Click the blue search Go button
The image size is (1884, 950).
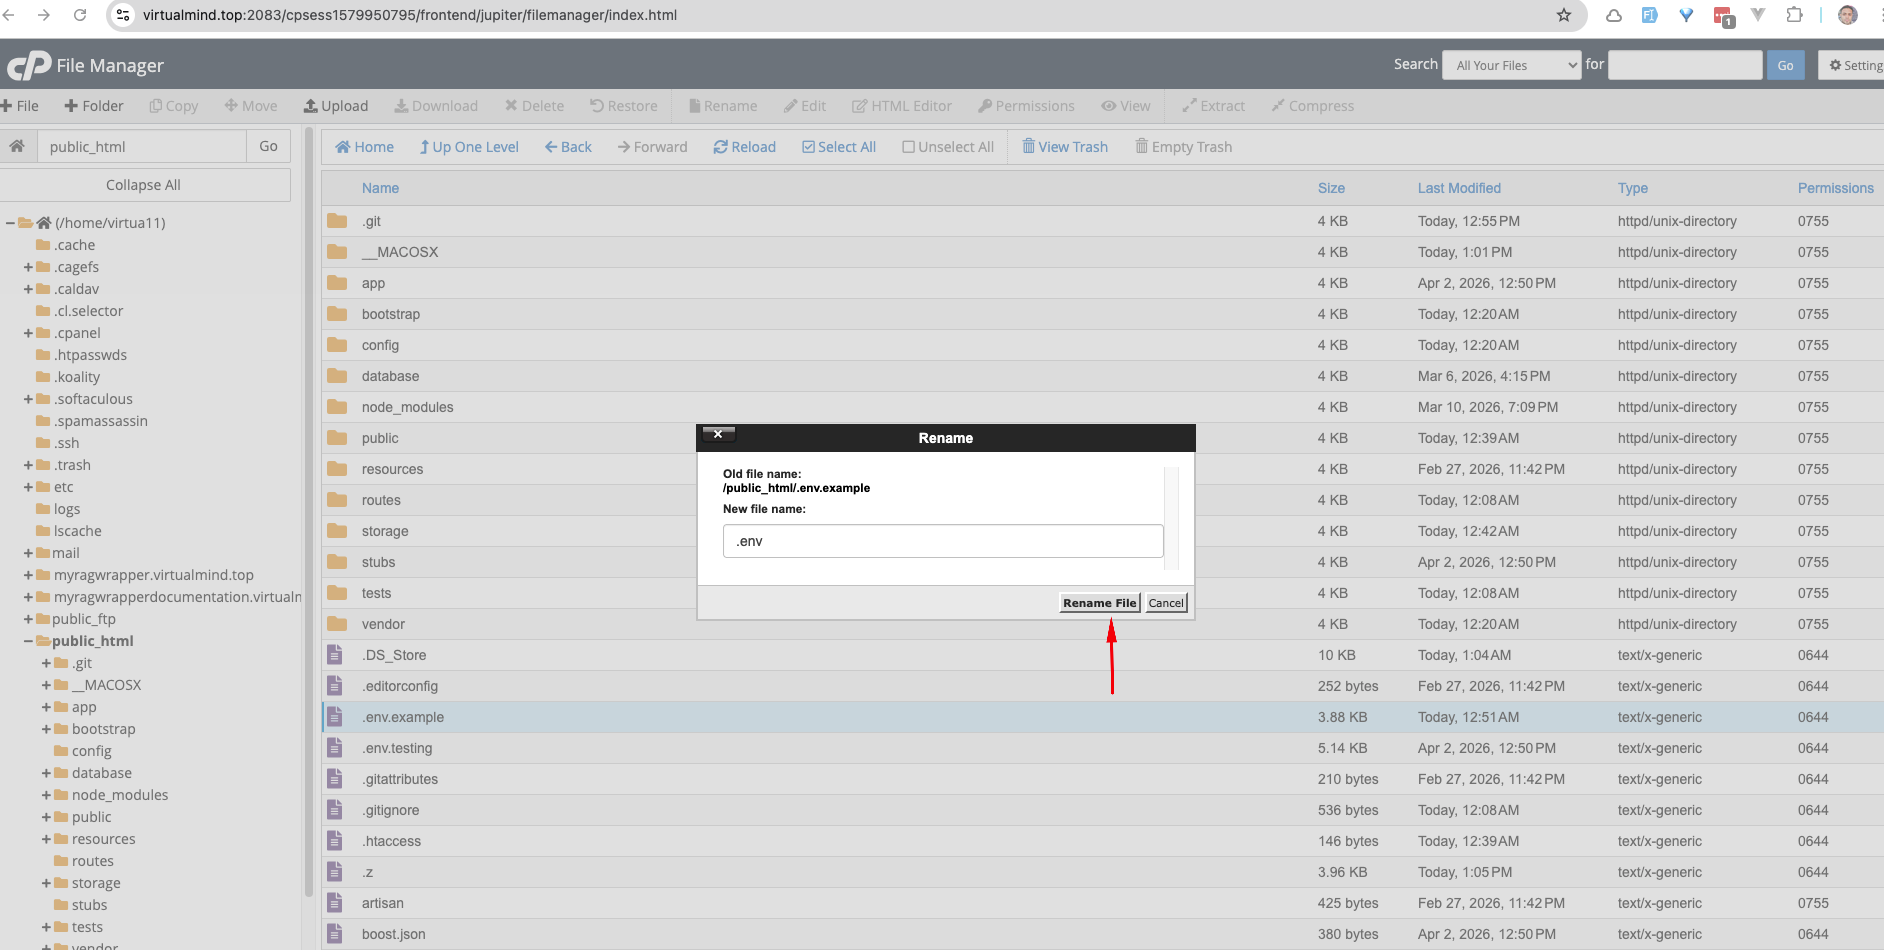click(1785, 65)
